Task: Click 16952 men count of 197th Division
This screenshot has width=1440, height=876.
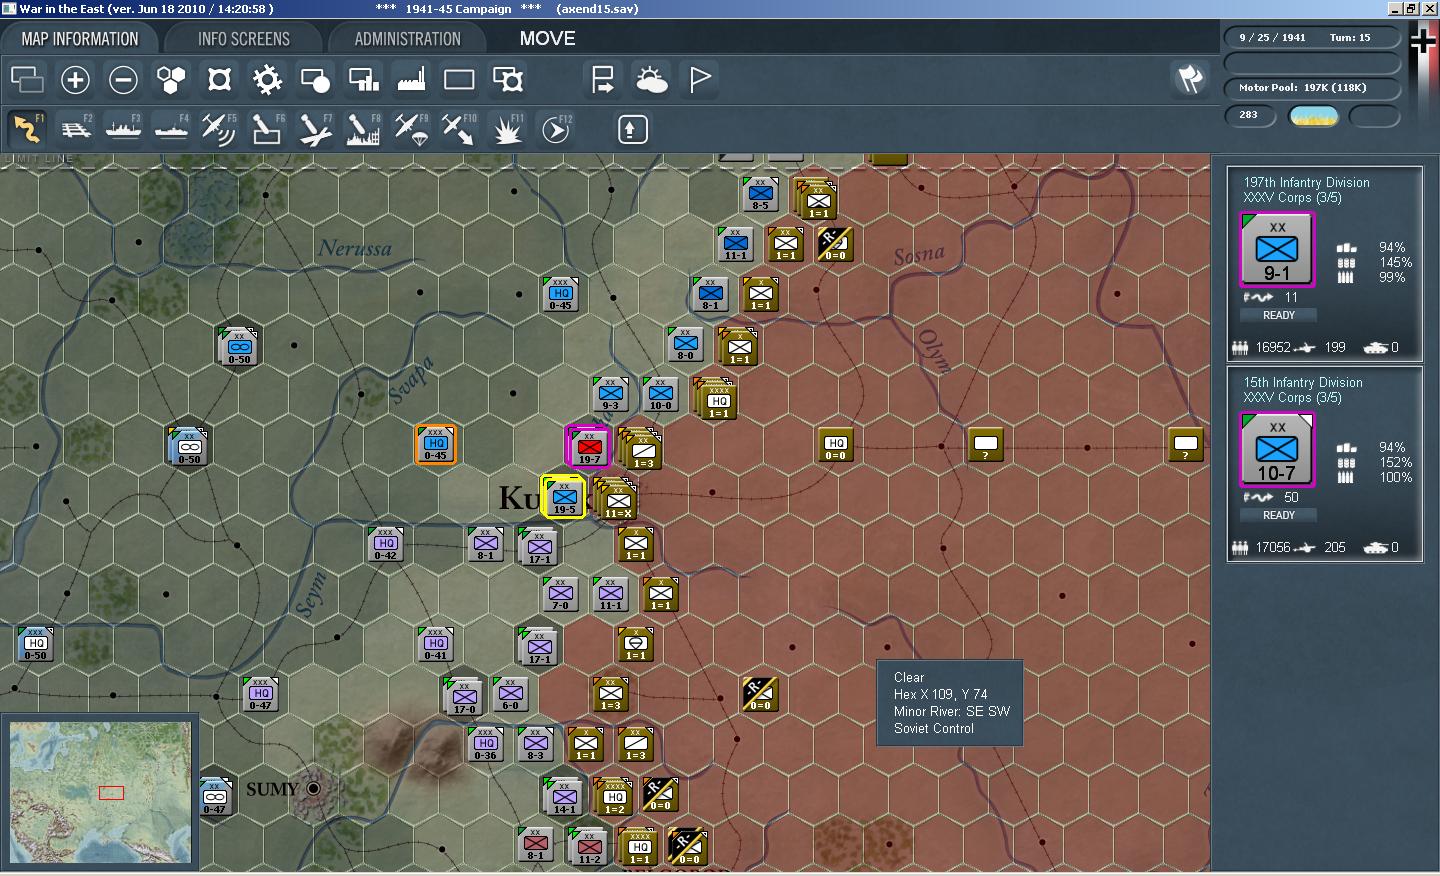Action: (1273, 348)
